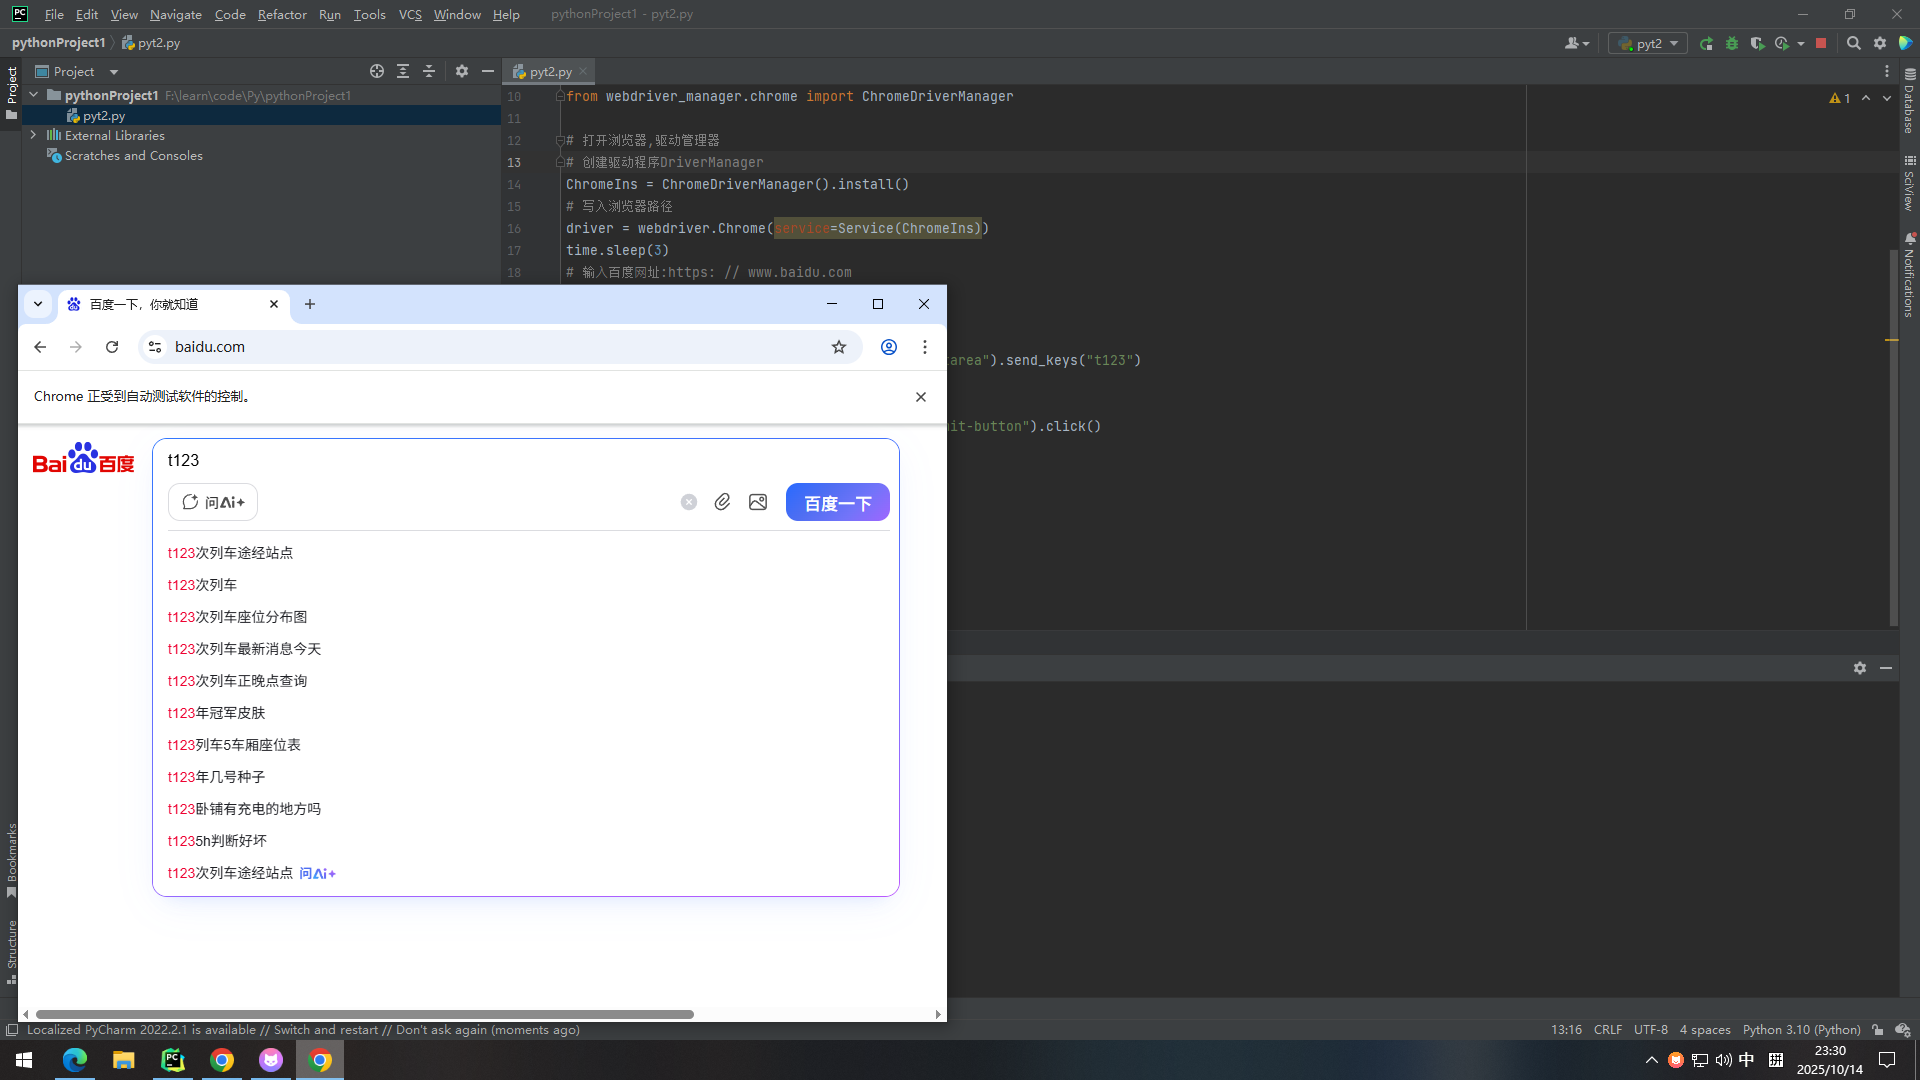1920x1080 pixels.
Task: Click the Baidu image search camera icon
Action: [x=758, y=502]
